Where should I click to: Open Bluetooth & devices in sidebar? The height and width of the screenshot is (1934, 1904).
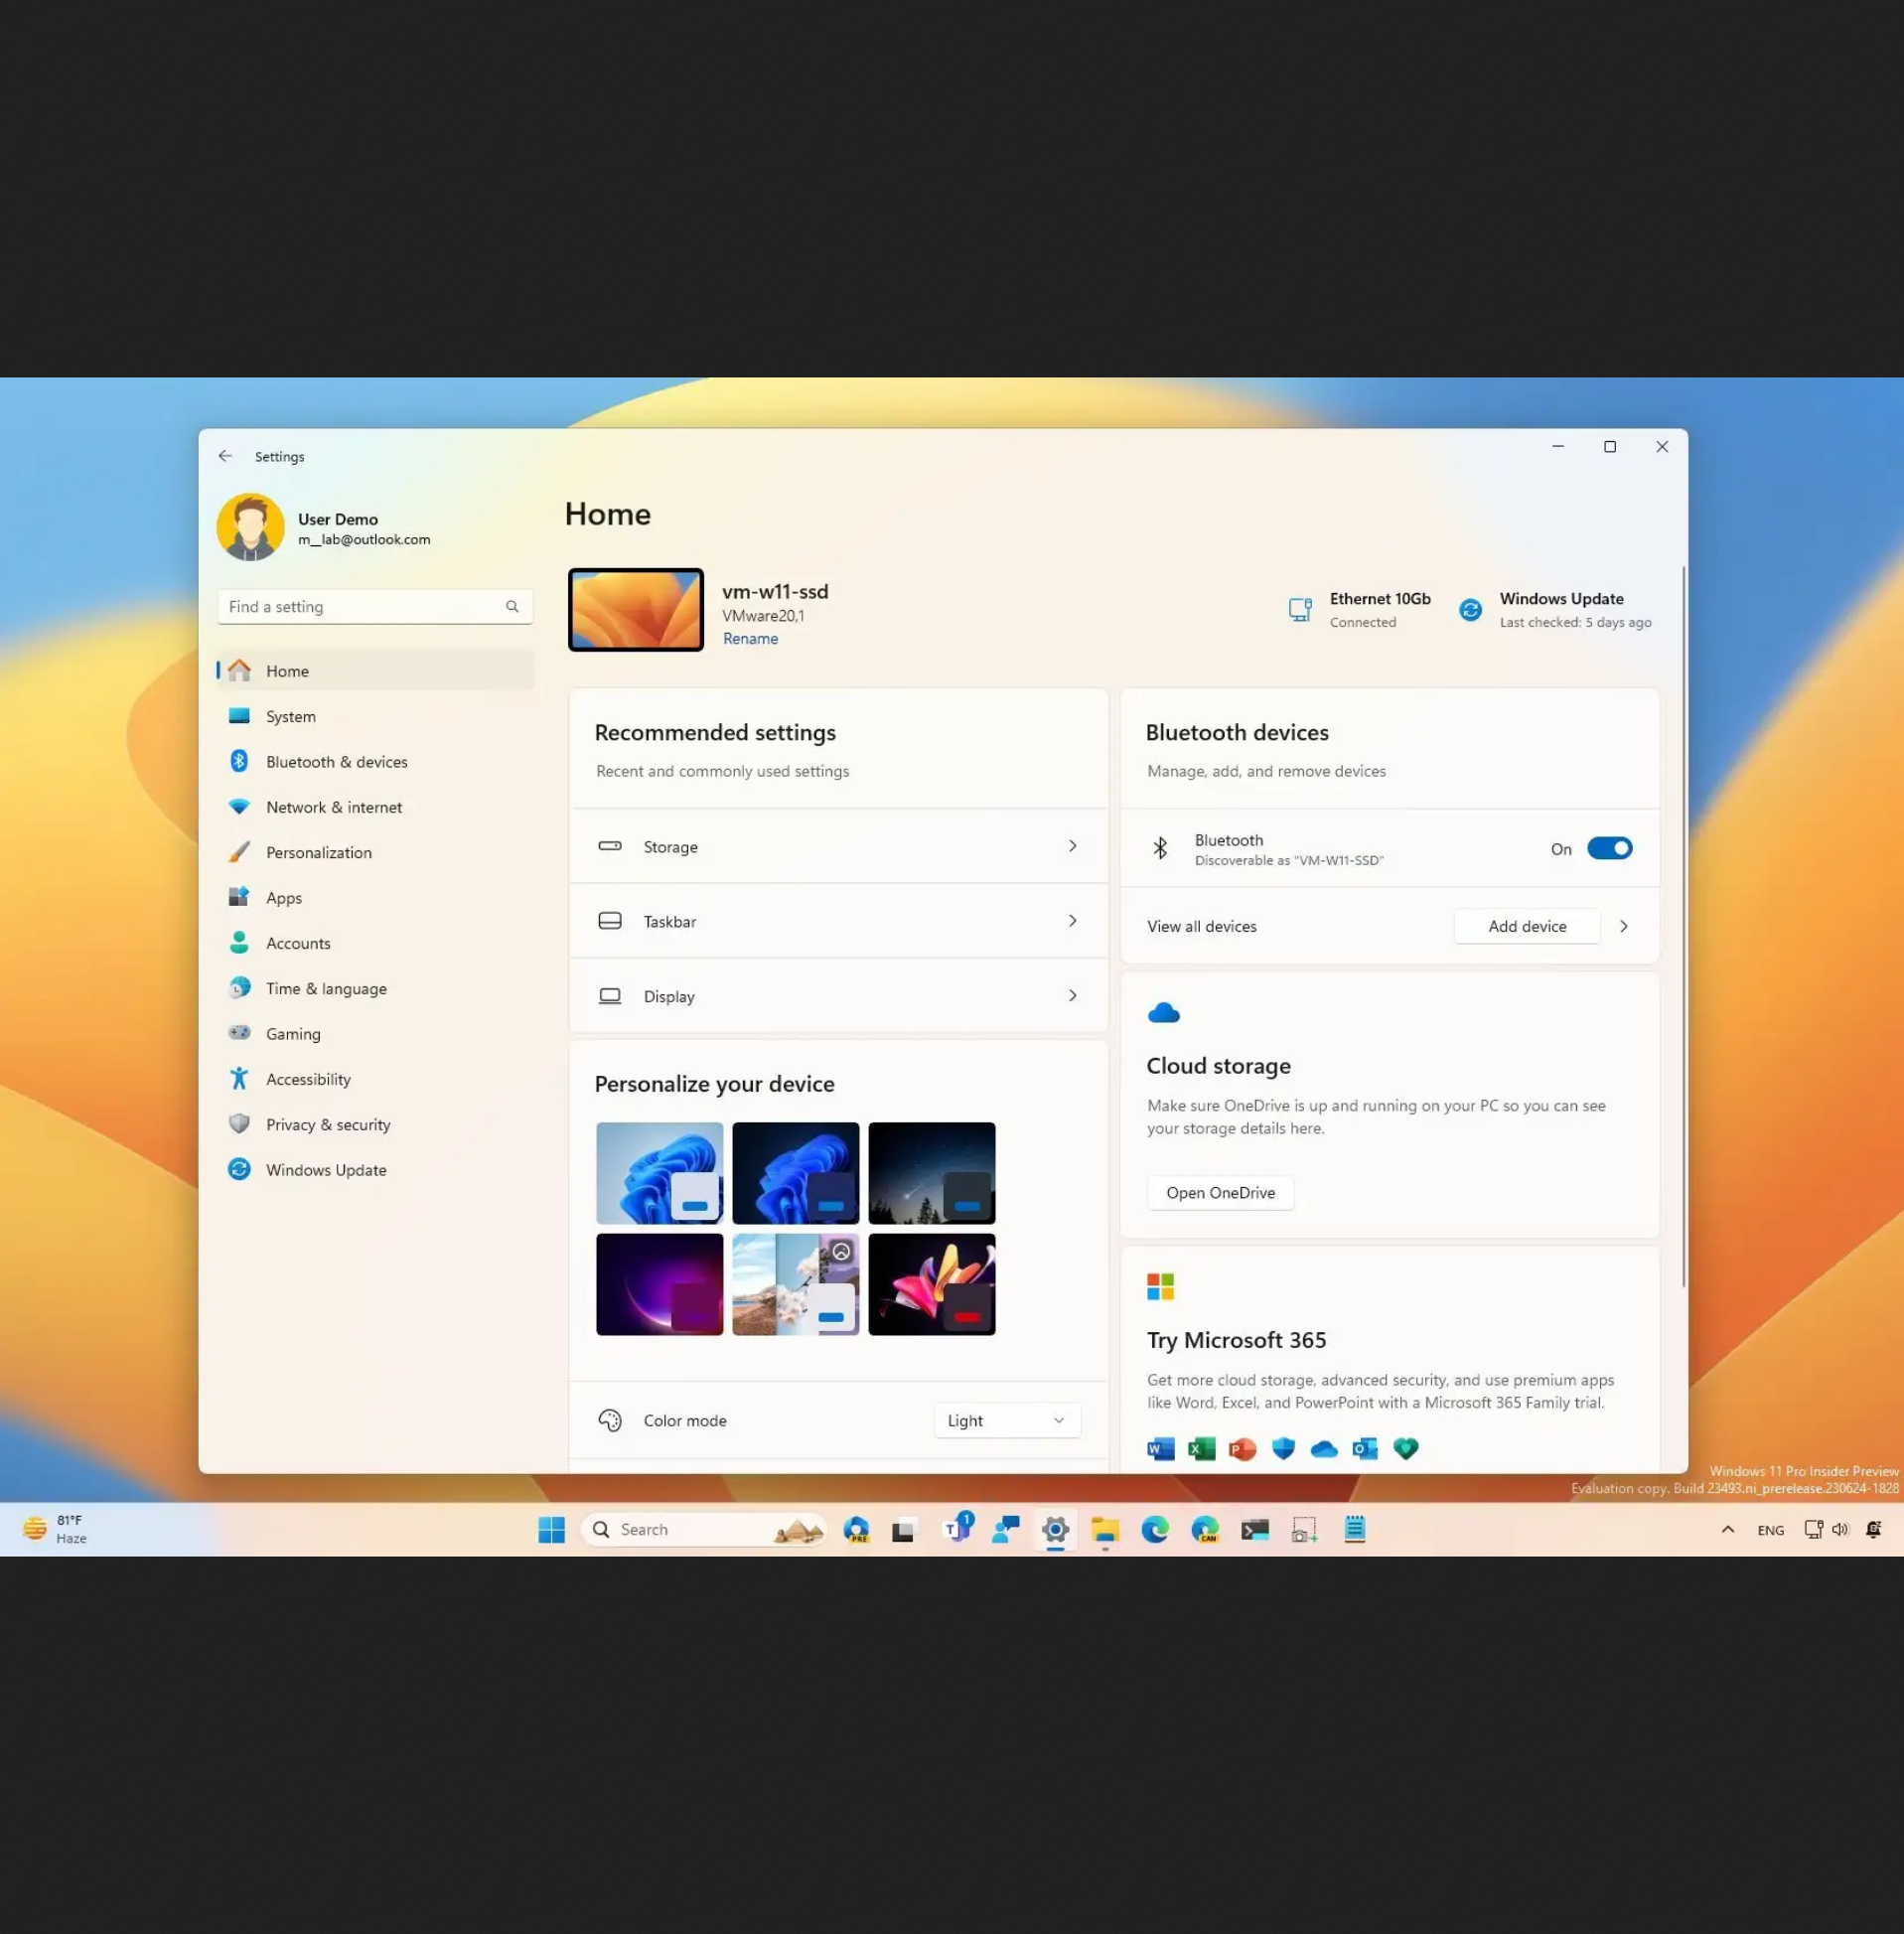point(375,762)
